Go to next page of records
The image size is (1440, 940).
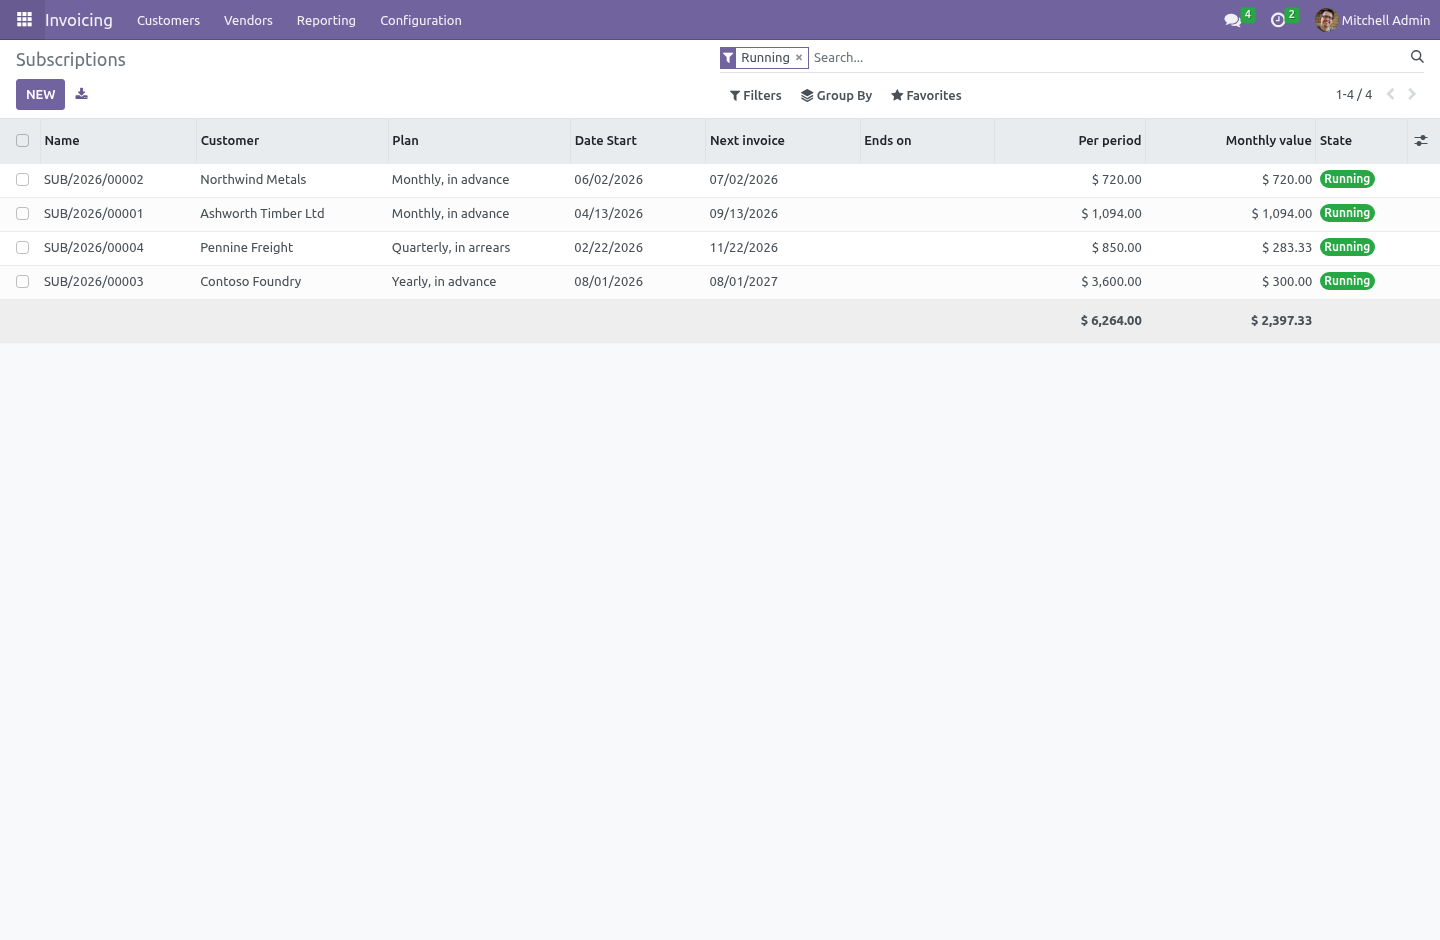coord(1412,94)
